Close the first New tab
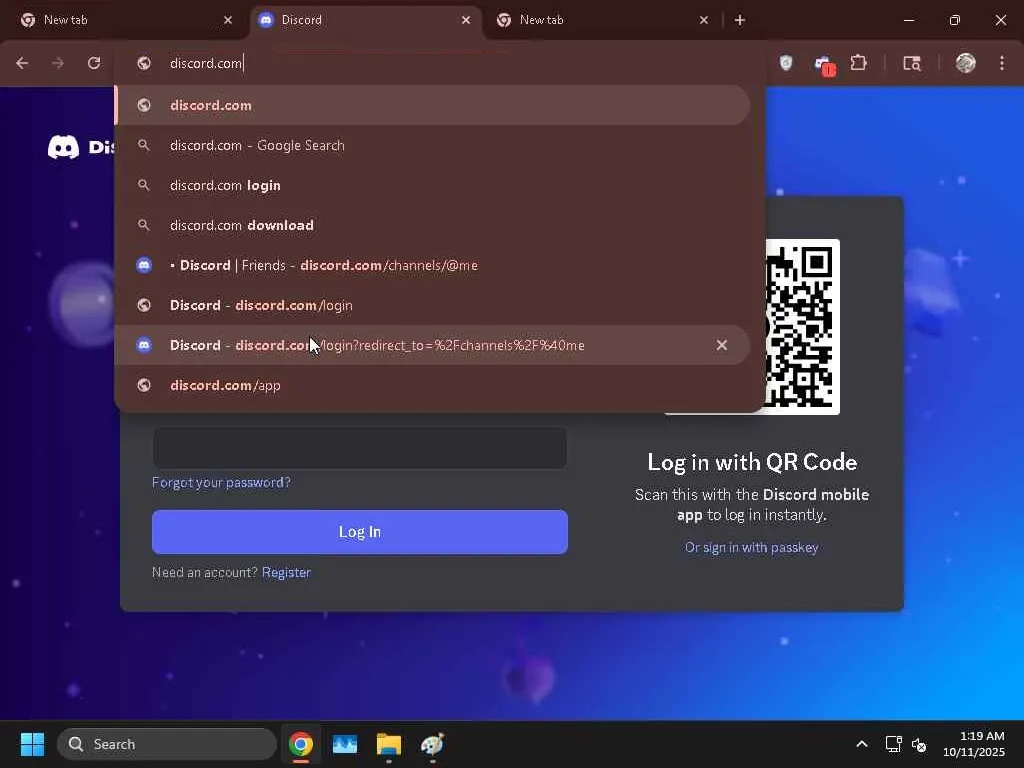 [x=228, y=20]
